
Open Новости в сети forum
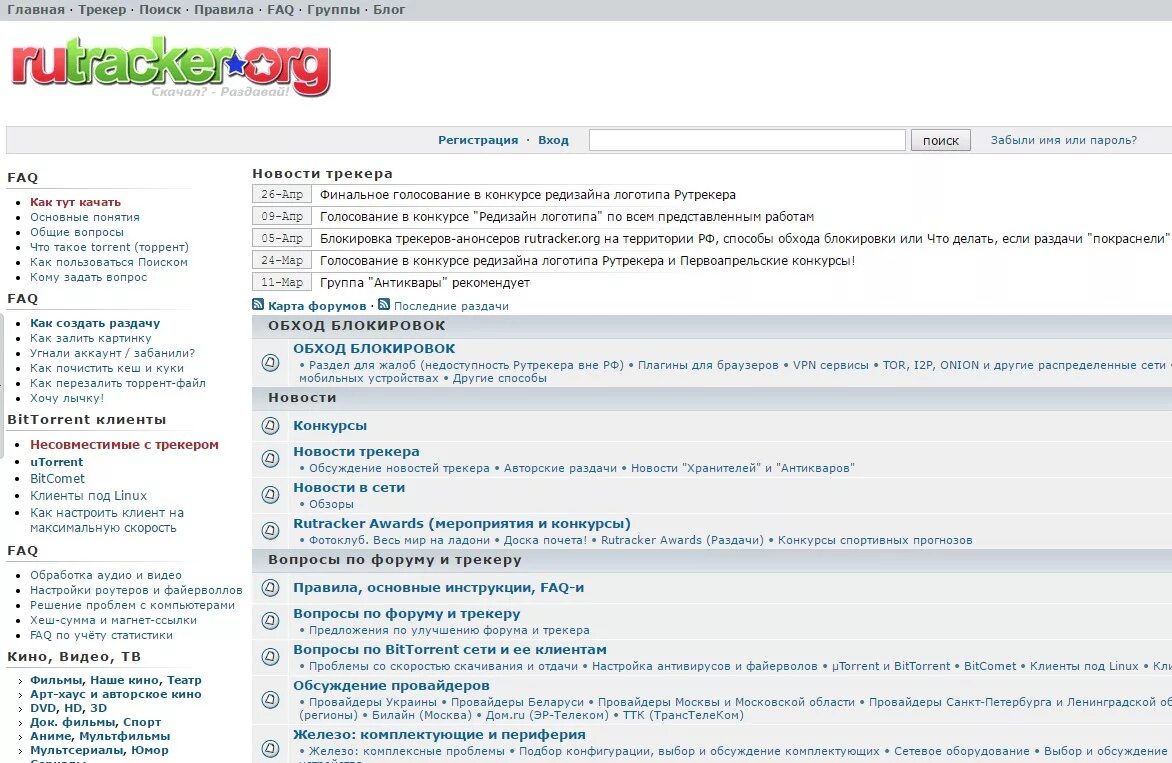coord(349,487)
